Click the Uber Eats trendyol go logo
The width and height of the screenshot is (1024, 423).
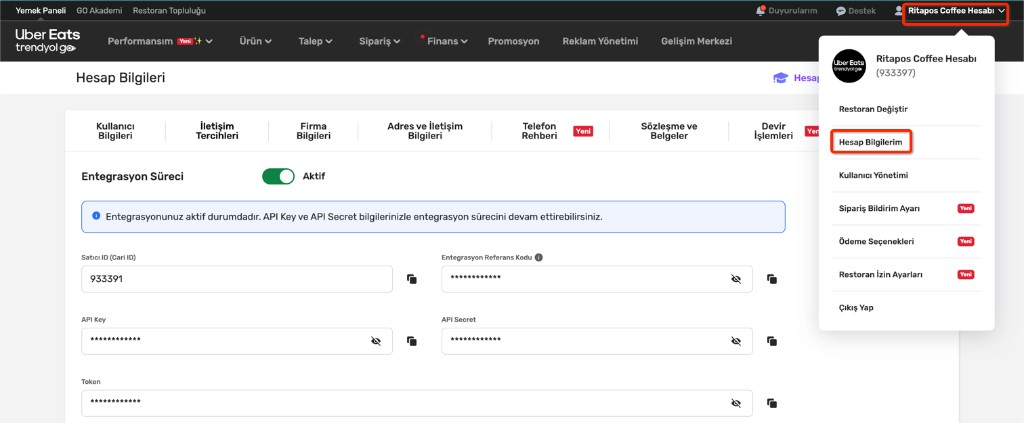pos(46,40)
